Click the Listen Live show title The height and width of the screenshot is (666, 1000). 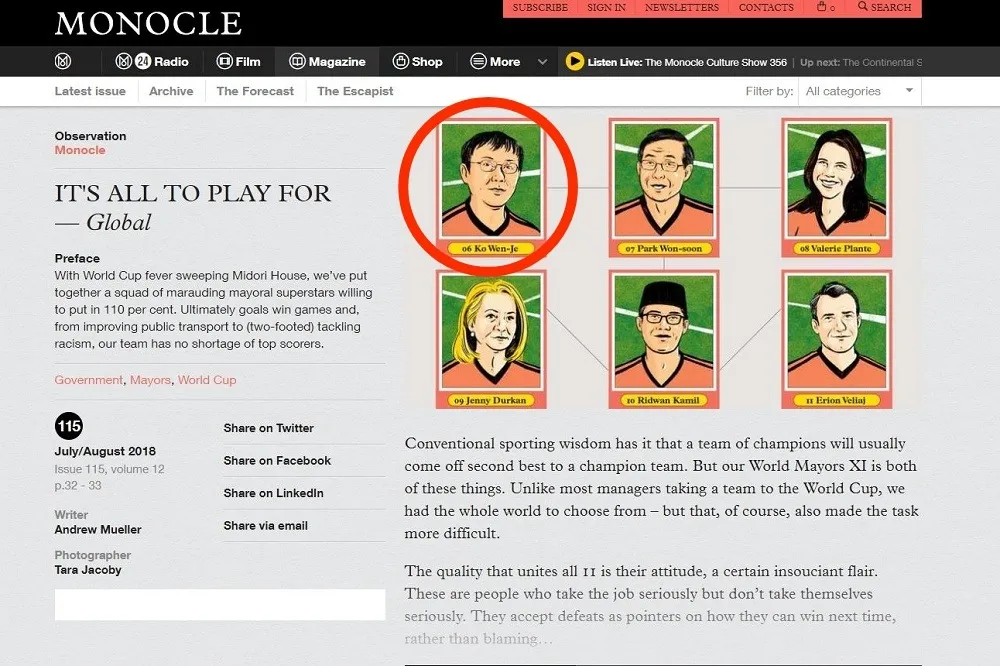(x=716, y=62)
